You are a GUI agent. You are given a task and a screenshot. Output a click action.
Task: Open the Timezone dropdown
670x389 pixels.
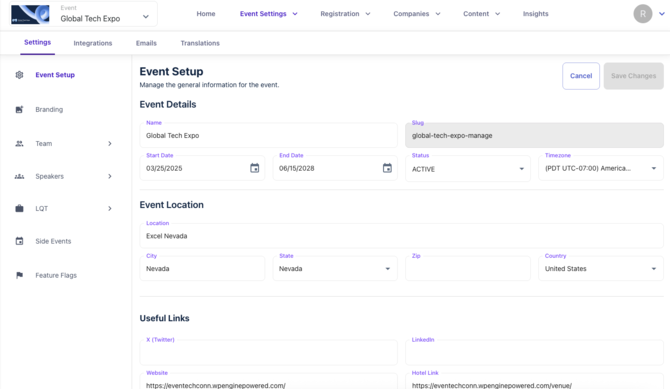(601, 168)
